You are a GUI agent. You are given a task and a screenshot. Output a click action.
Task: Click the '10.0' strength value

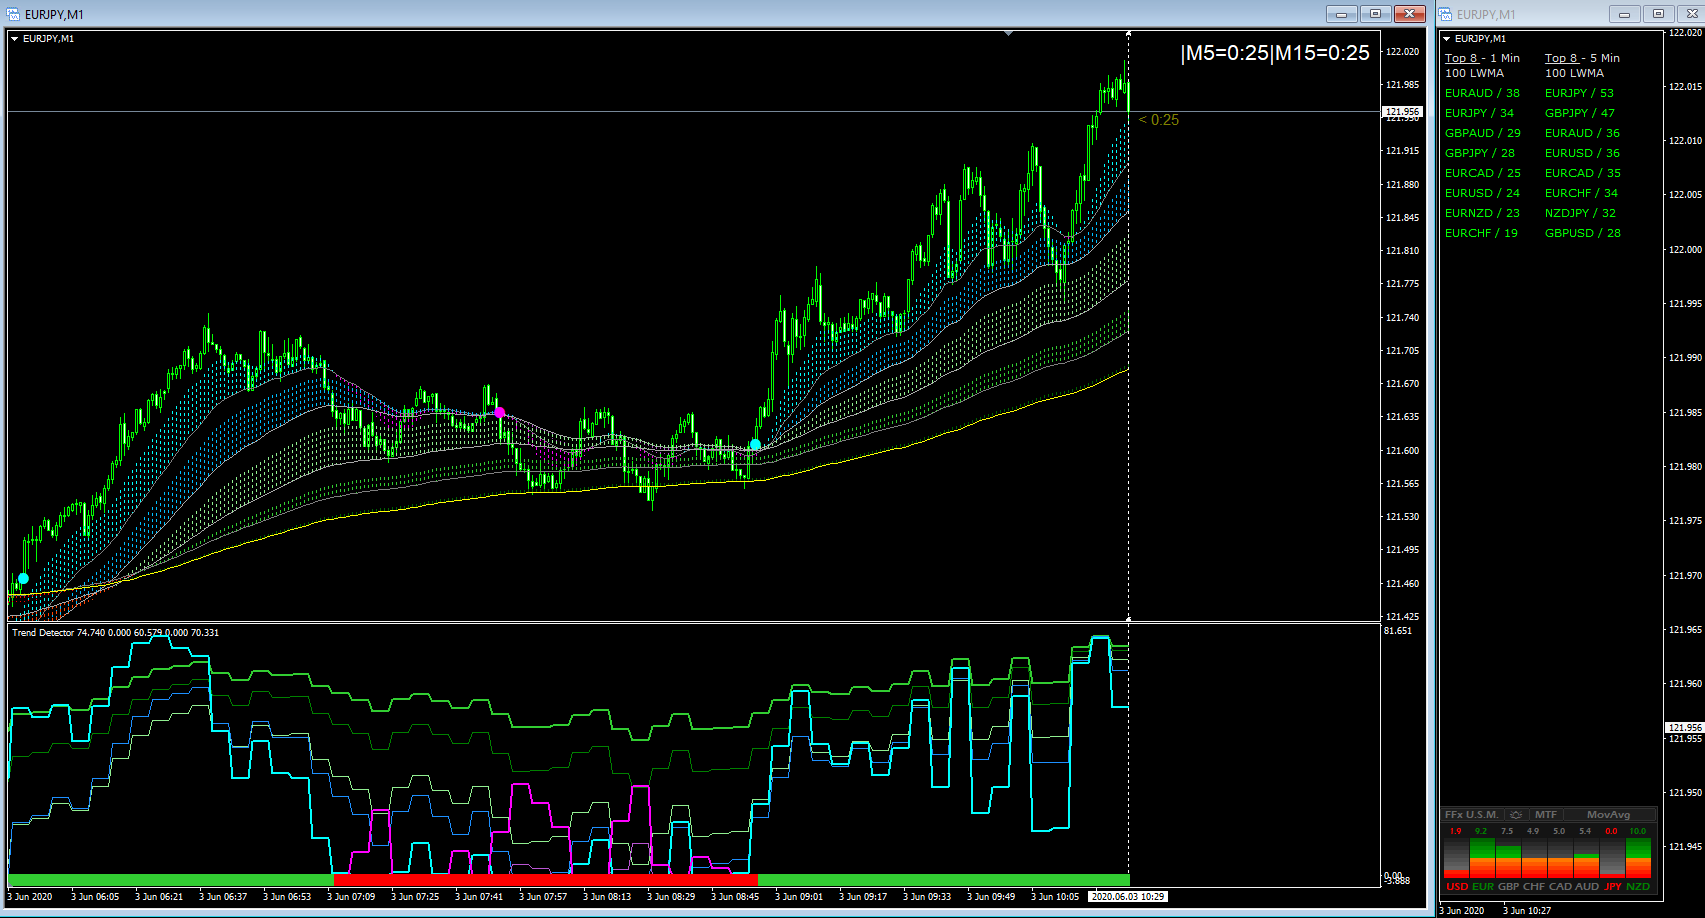1637,831
